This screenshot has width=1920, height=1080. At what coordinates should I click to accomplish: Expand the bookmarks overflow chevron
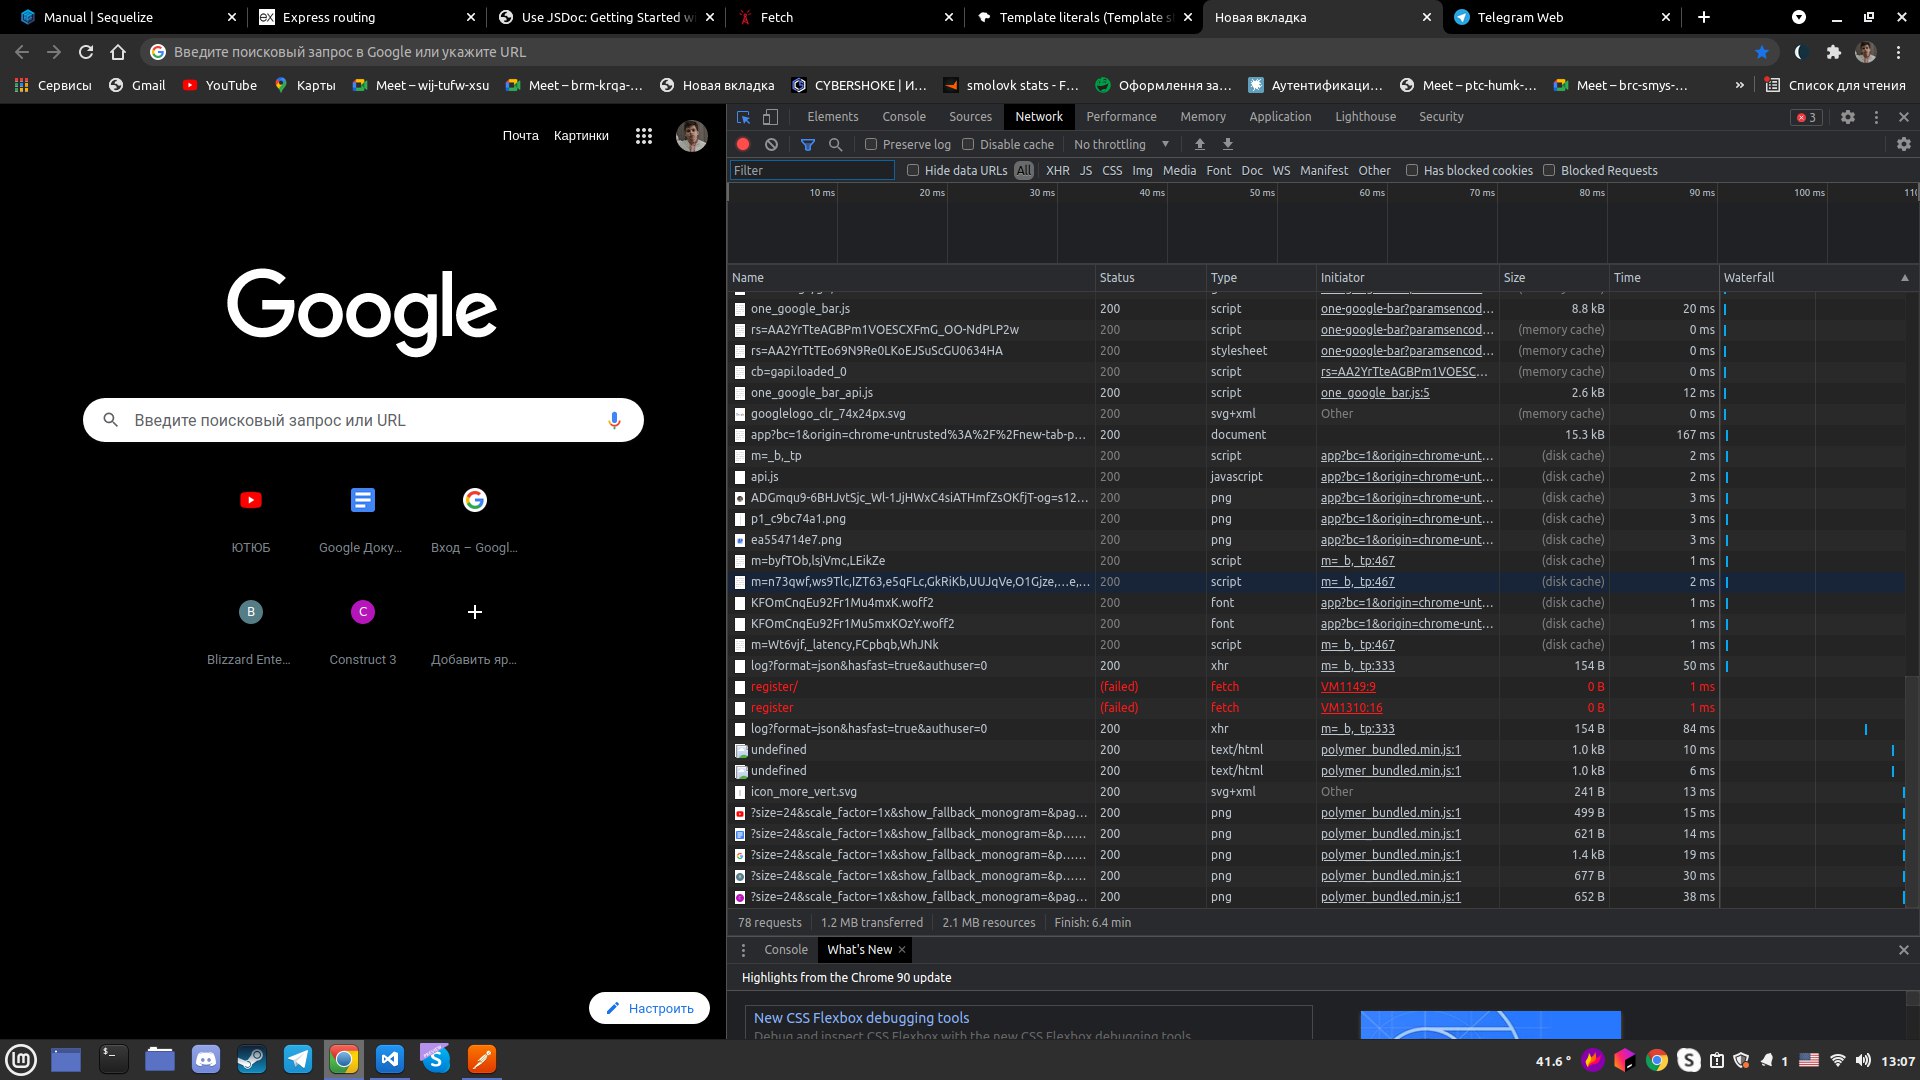(x=1740, y=85)
